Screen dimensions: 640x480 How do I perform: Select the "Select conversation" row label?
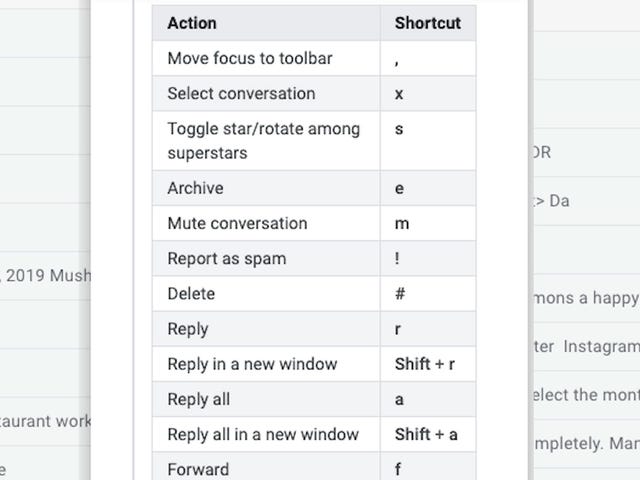241,93
